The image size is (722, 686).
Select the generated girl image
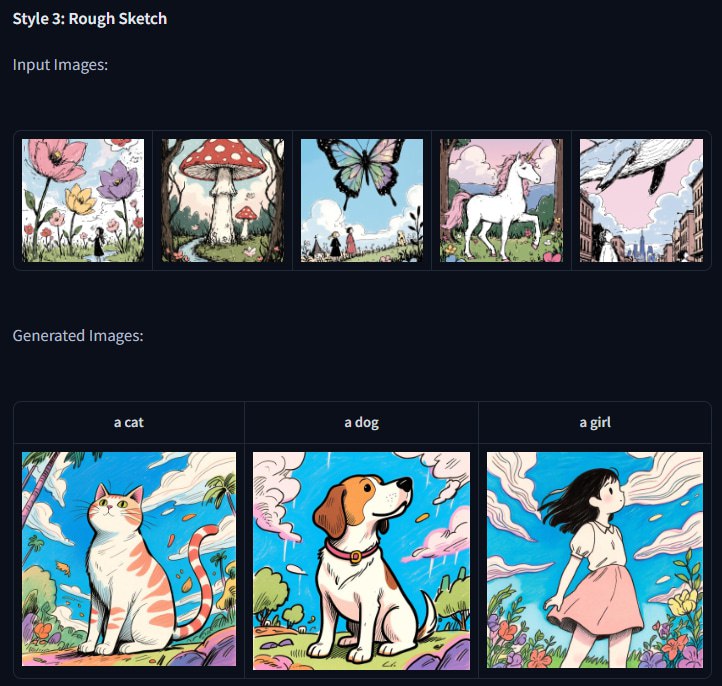coord(595,560)
